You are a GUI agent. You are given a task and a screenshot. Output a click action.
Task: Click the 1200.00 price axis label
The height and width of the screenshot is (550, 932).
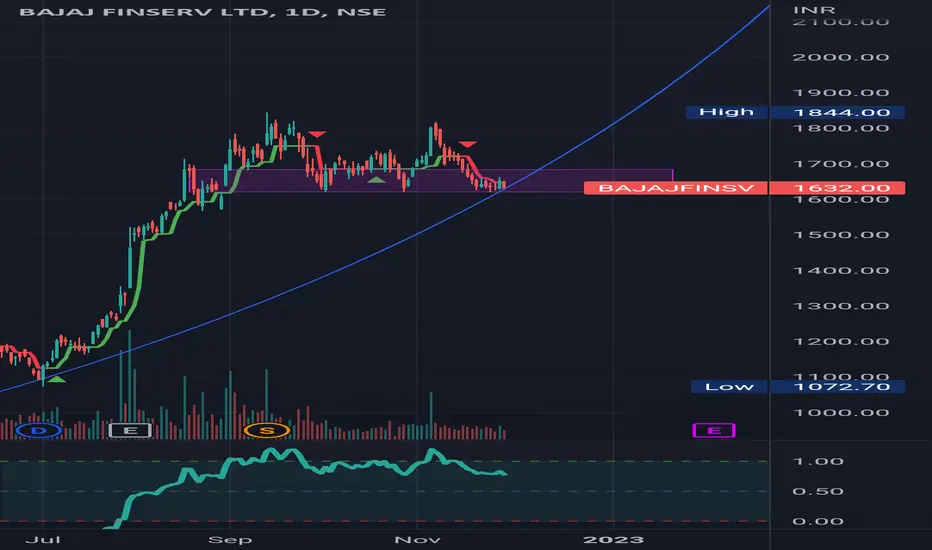pos(840,341)
